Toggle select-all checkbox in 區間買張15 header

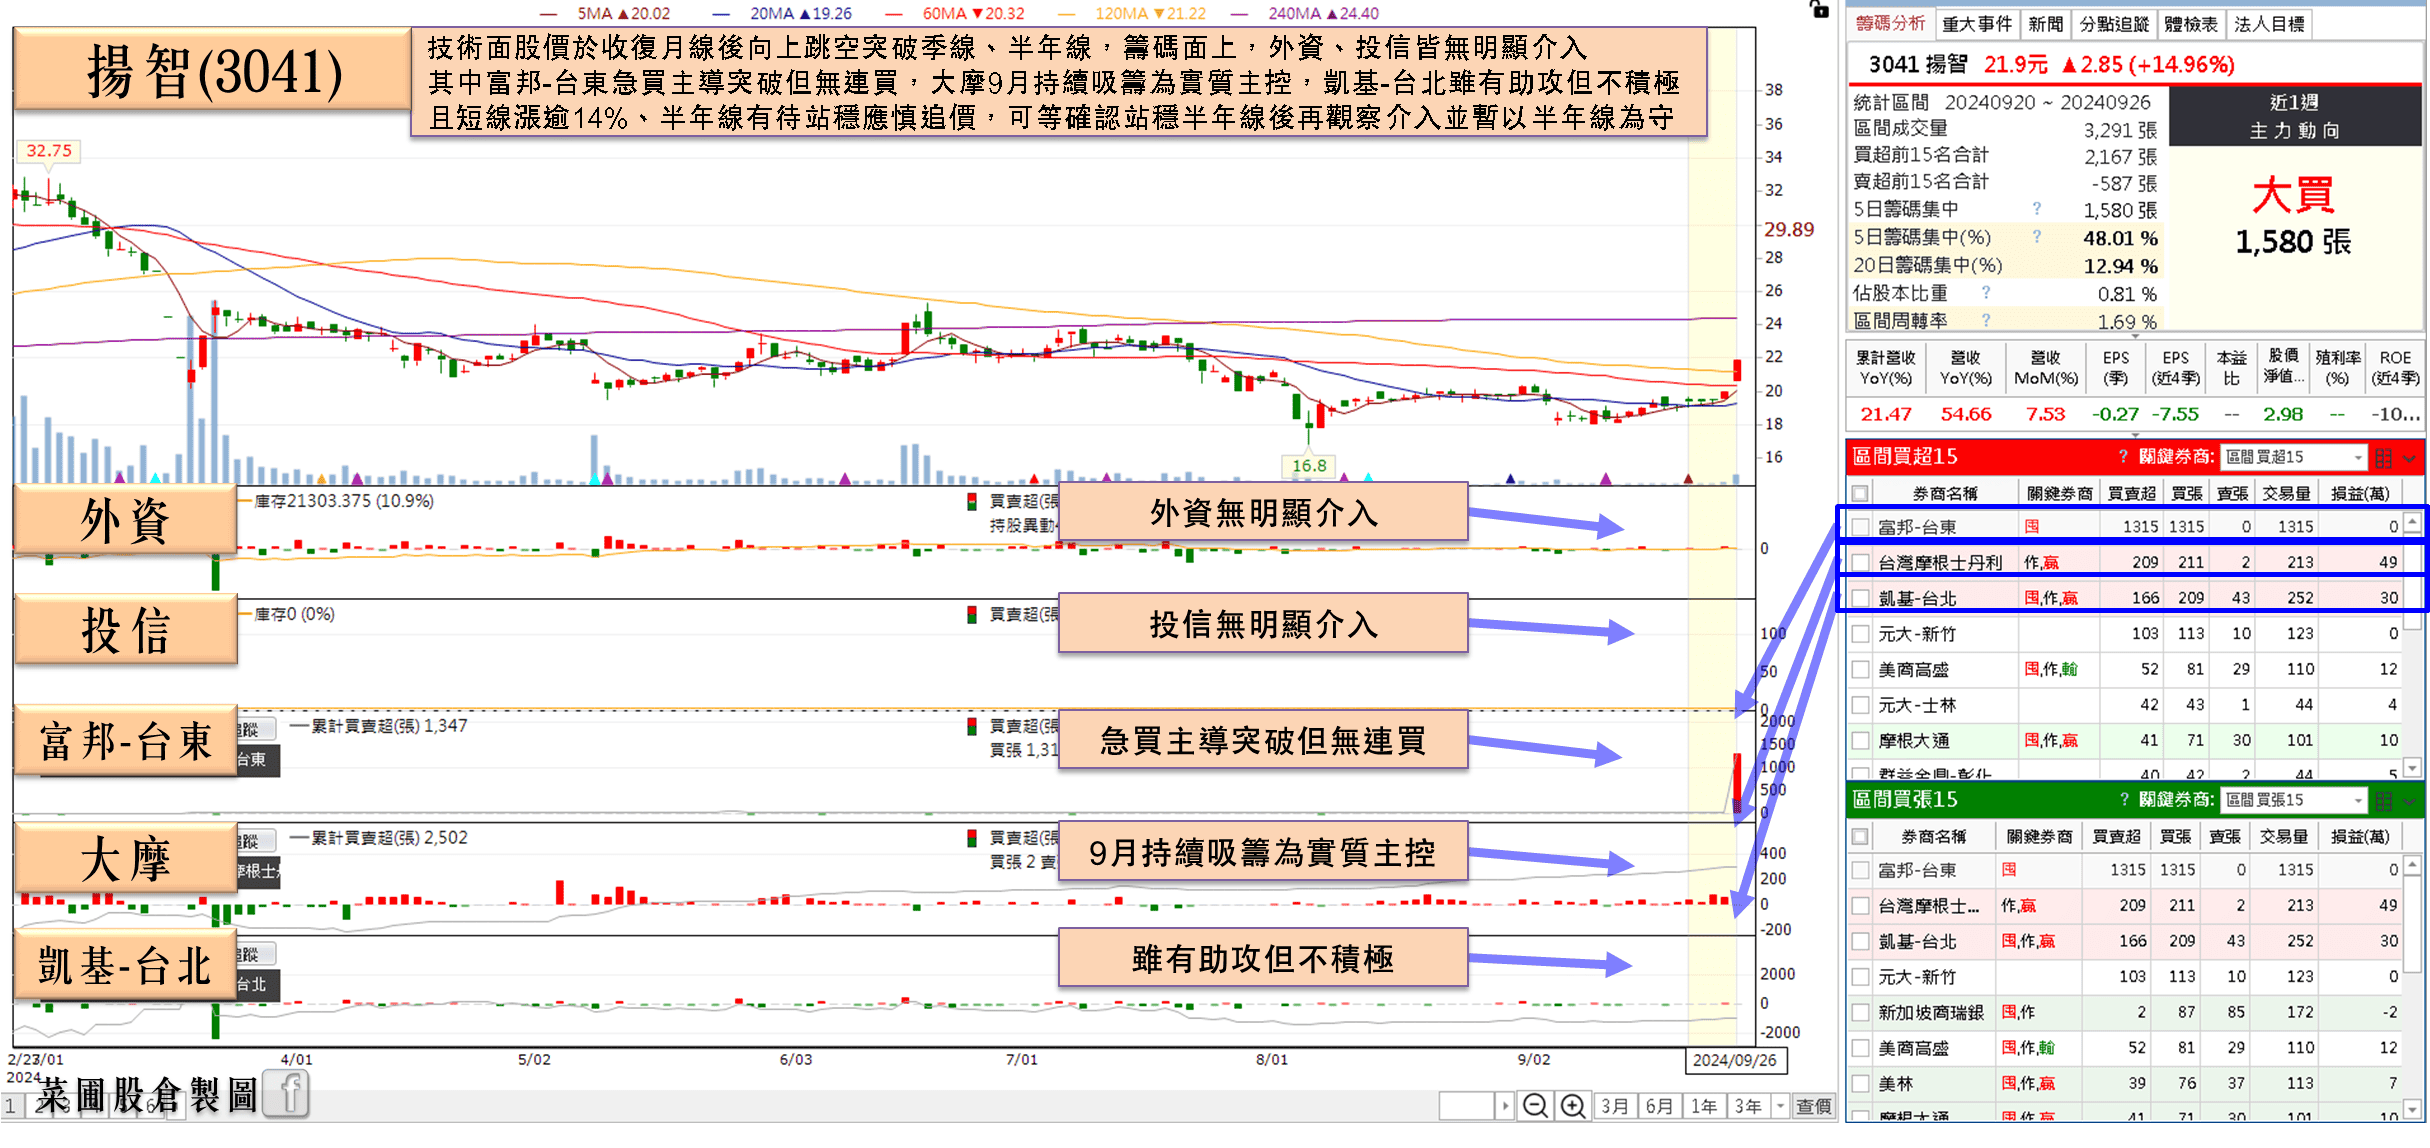(1860, 836)
